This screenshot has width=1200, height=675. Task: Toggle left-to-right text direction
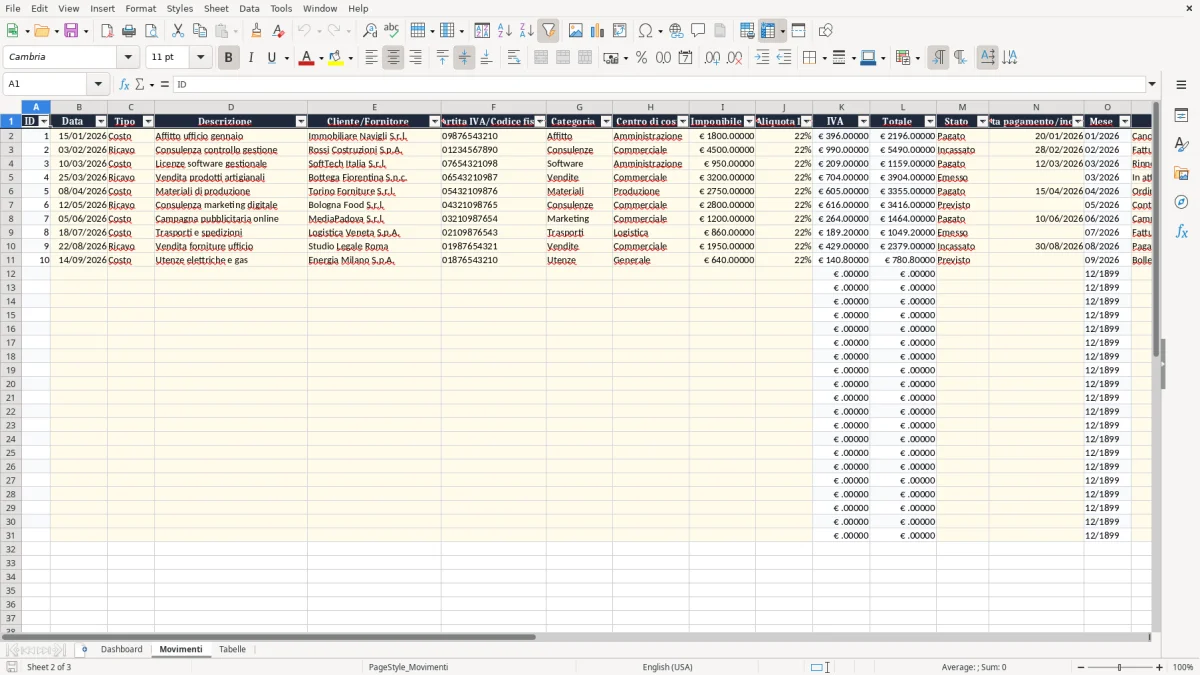[938, 58]
